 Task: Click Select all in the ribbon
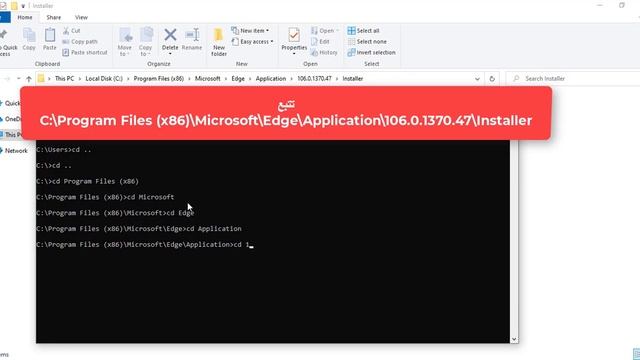[363, 31]
